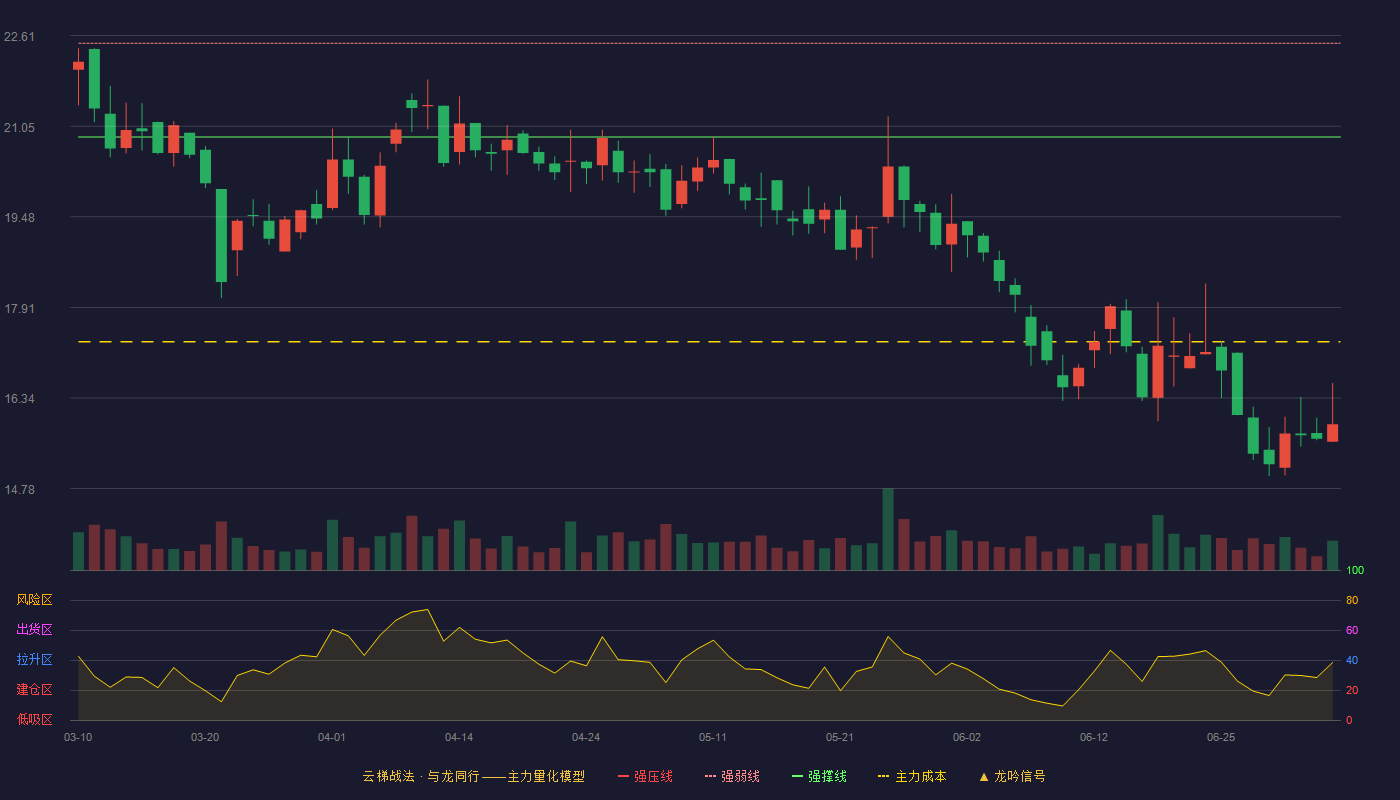
Task: Click the 04-01 date label
Action: tap(332, 737)
